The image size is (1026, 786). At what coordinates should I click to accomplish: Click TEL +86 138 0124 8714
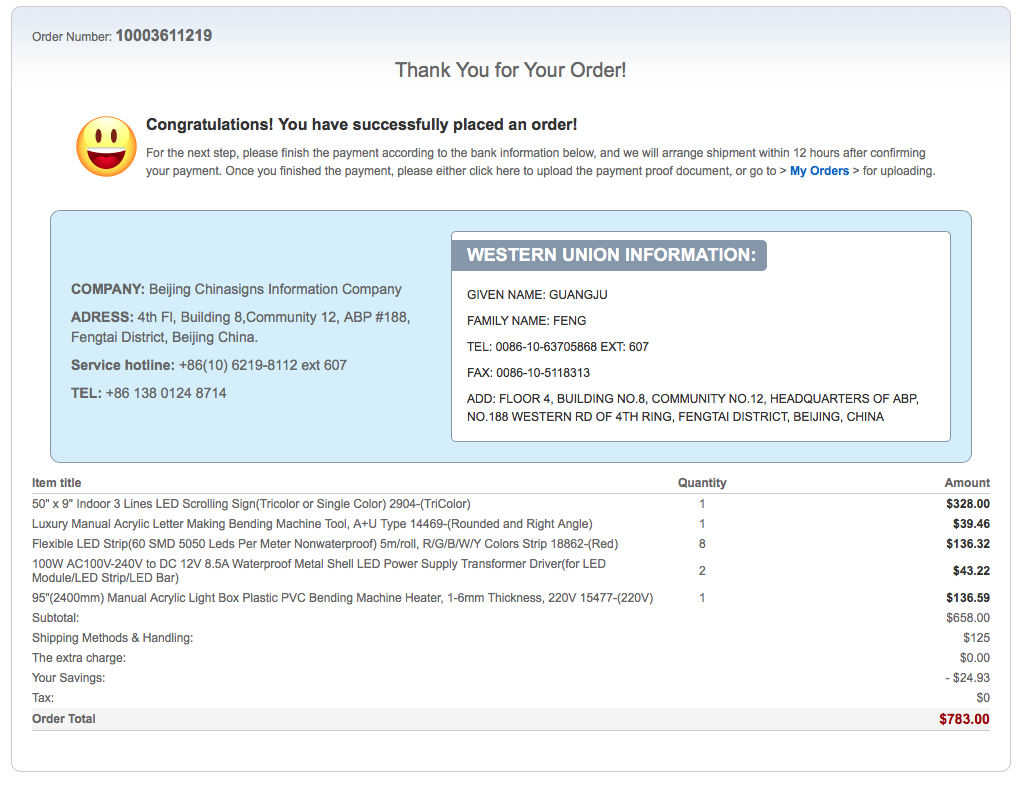(149, 393)
